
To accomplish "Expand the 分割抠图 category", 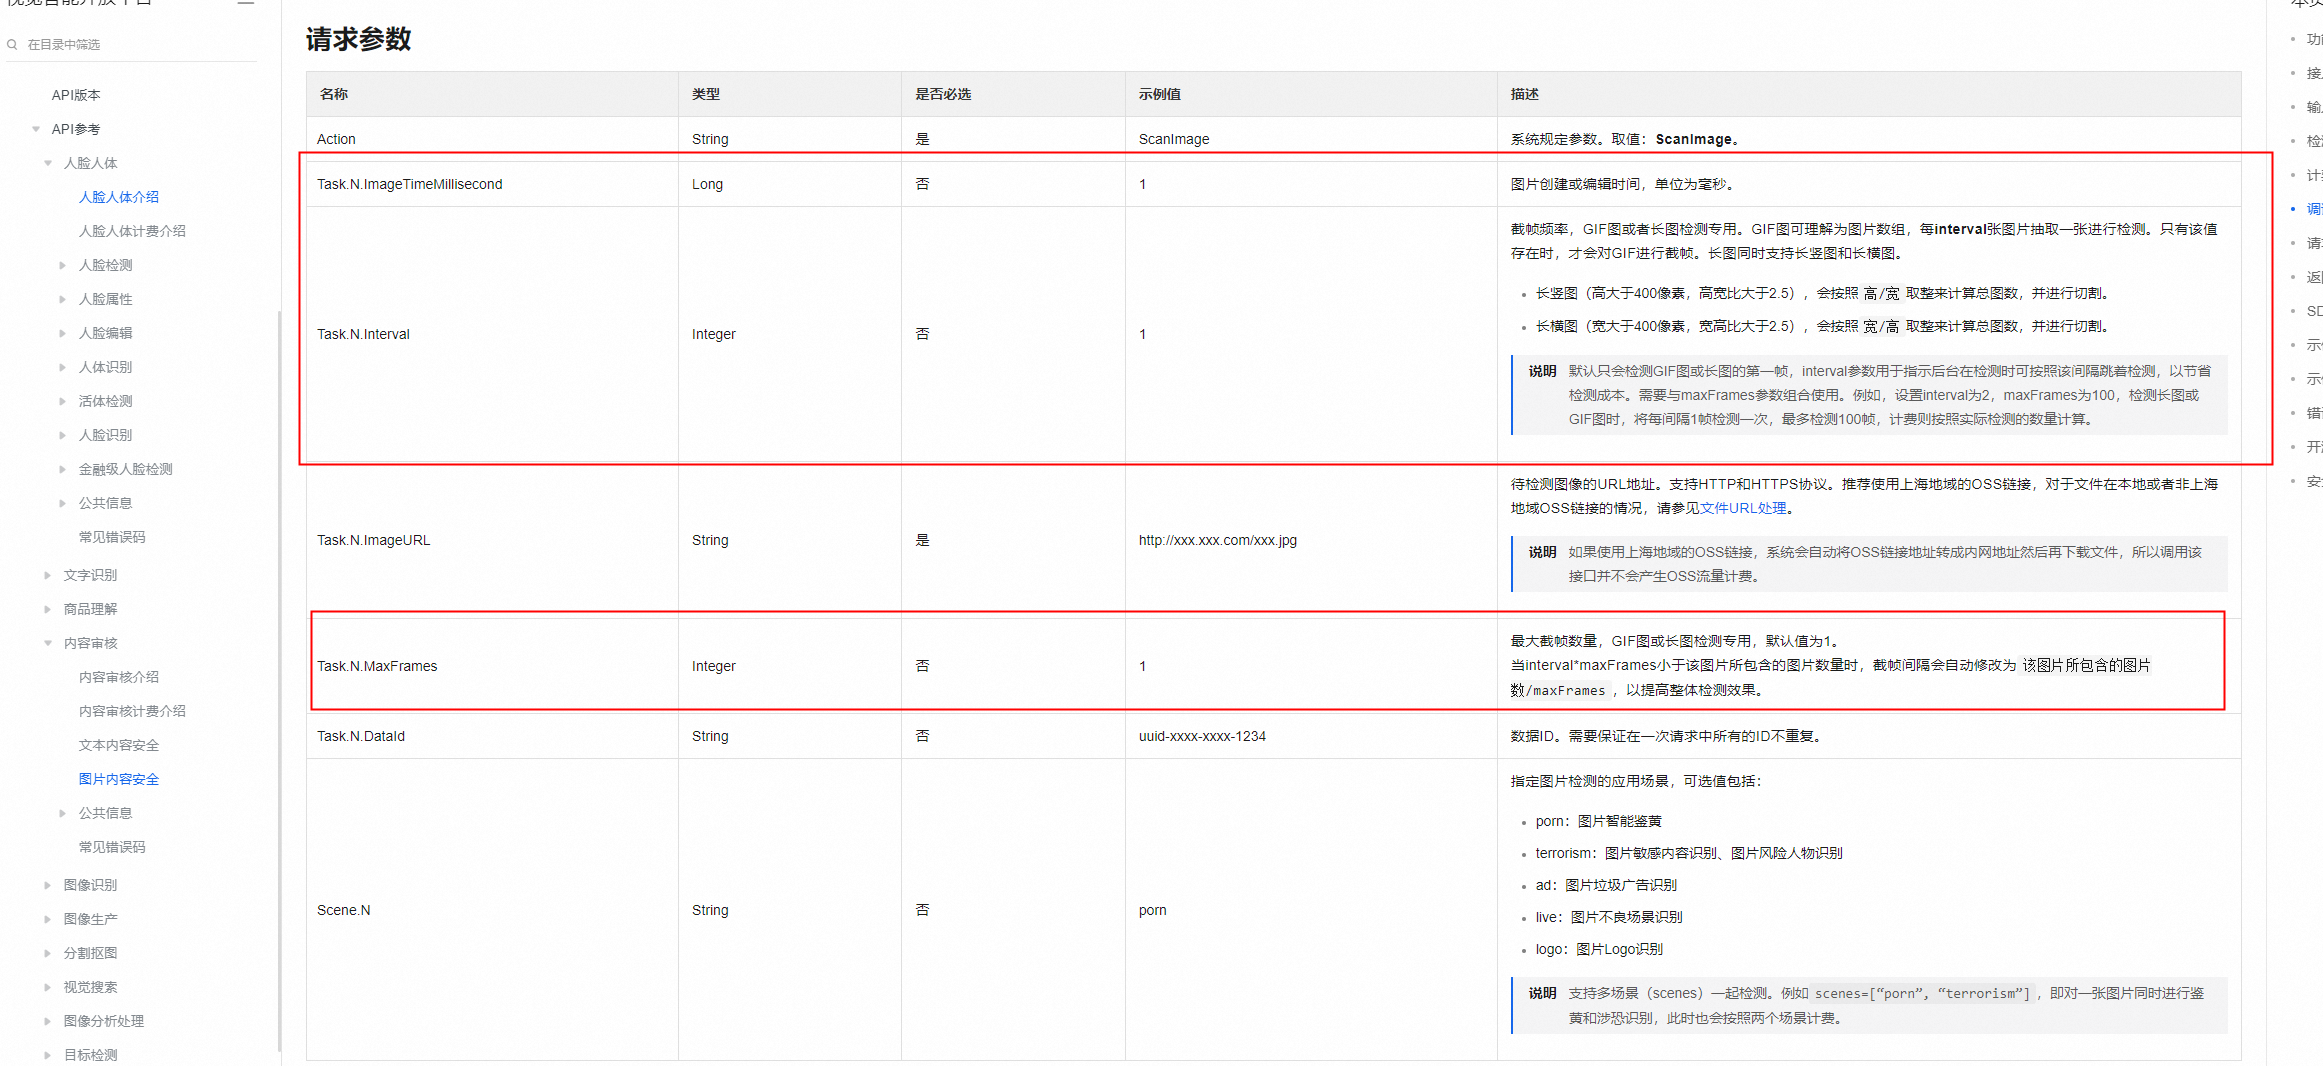I will [x=47, y=953].
